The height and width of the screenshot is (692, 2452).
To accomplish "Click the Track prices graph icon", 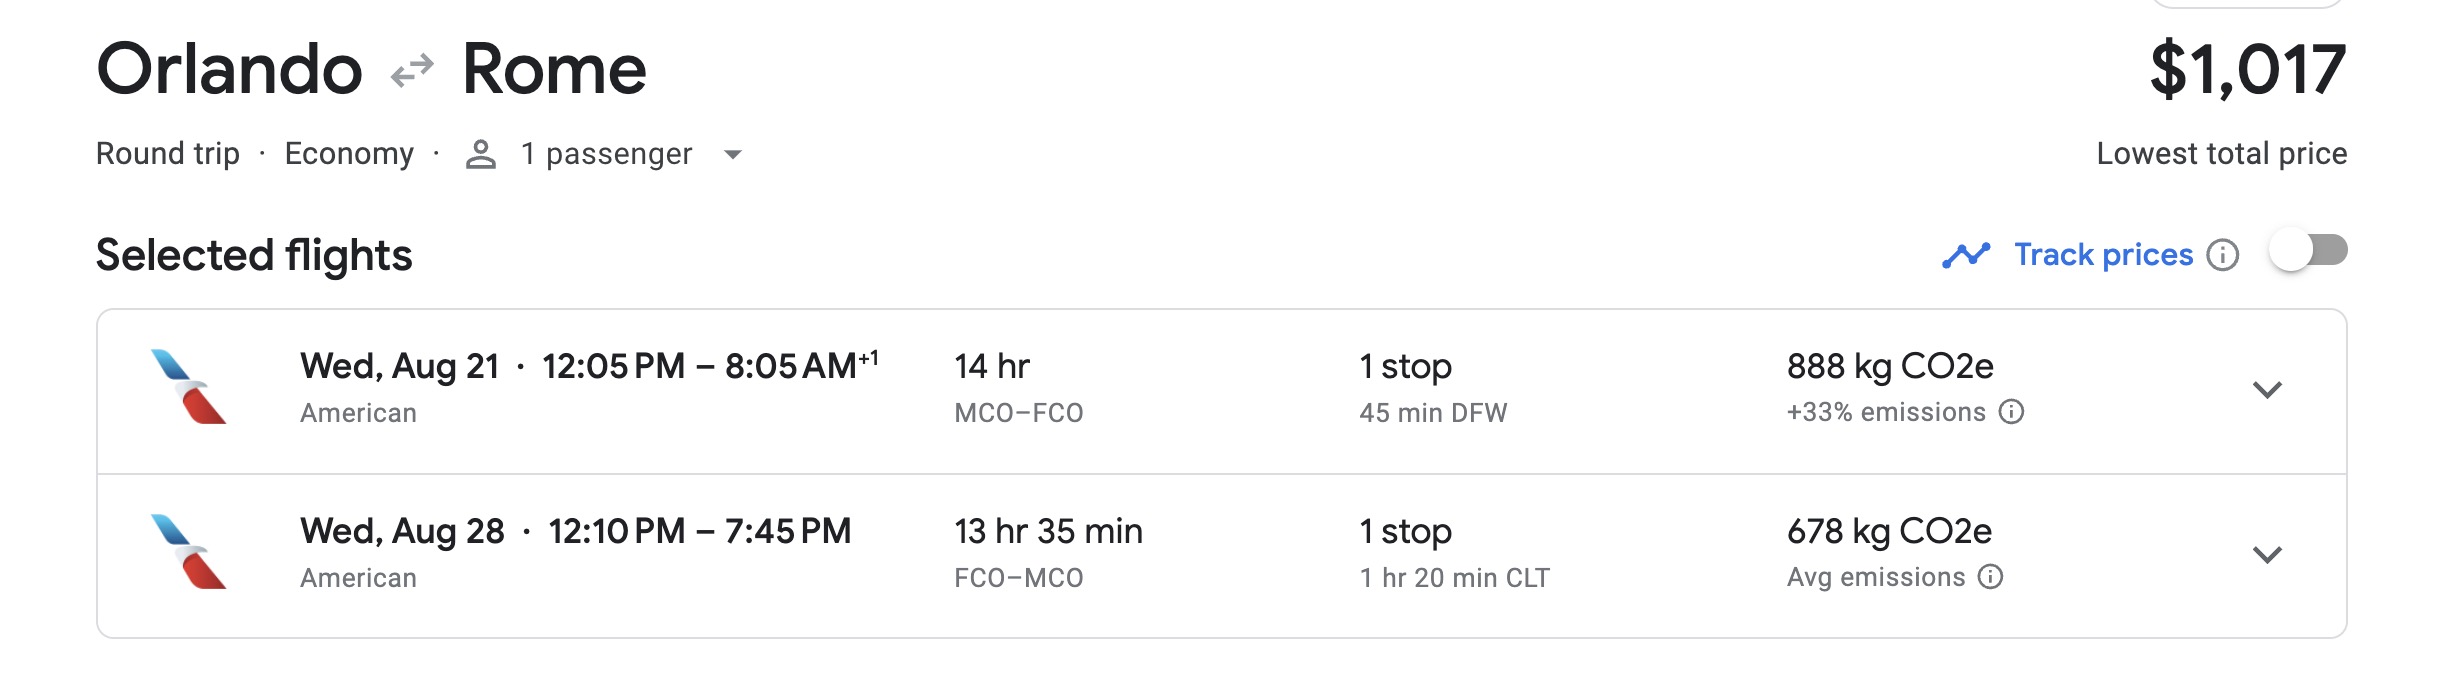I will (1966, 254).
